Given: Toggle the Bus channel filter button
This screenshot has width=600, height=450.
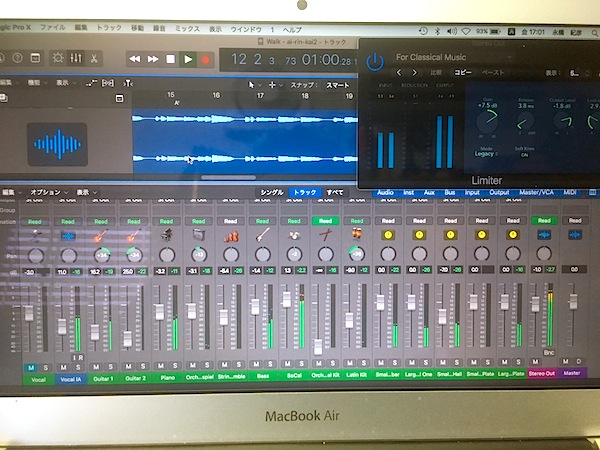Looking at the screenshot, I should pyautogui.click(x=450, y=192).
